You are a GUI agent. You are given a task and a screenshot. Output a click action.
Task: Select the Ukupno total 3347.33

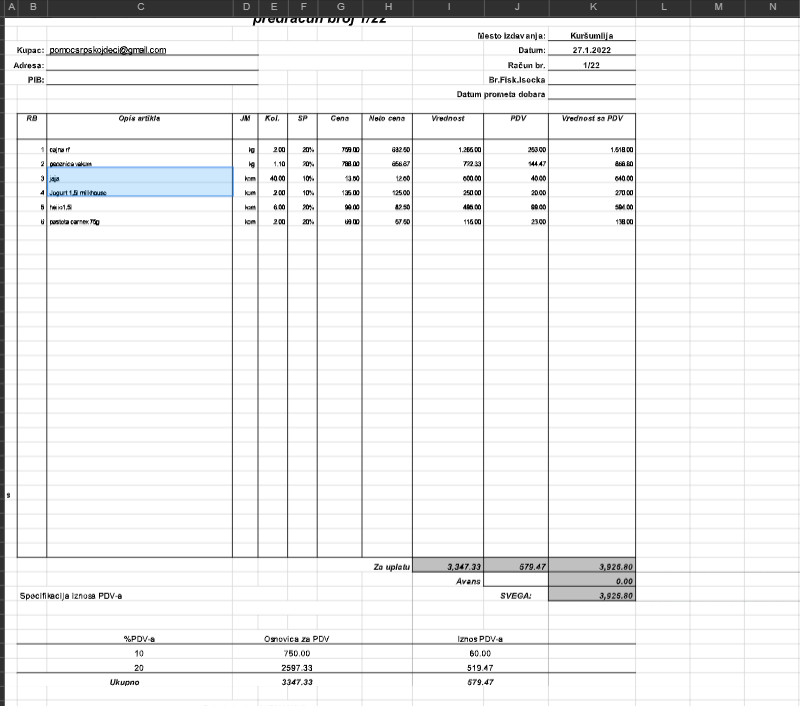(x=297, y=682)
